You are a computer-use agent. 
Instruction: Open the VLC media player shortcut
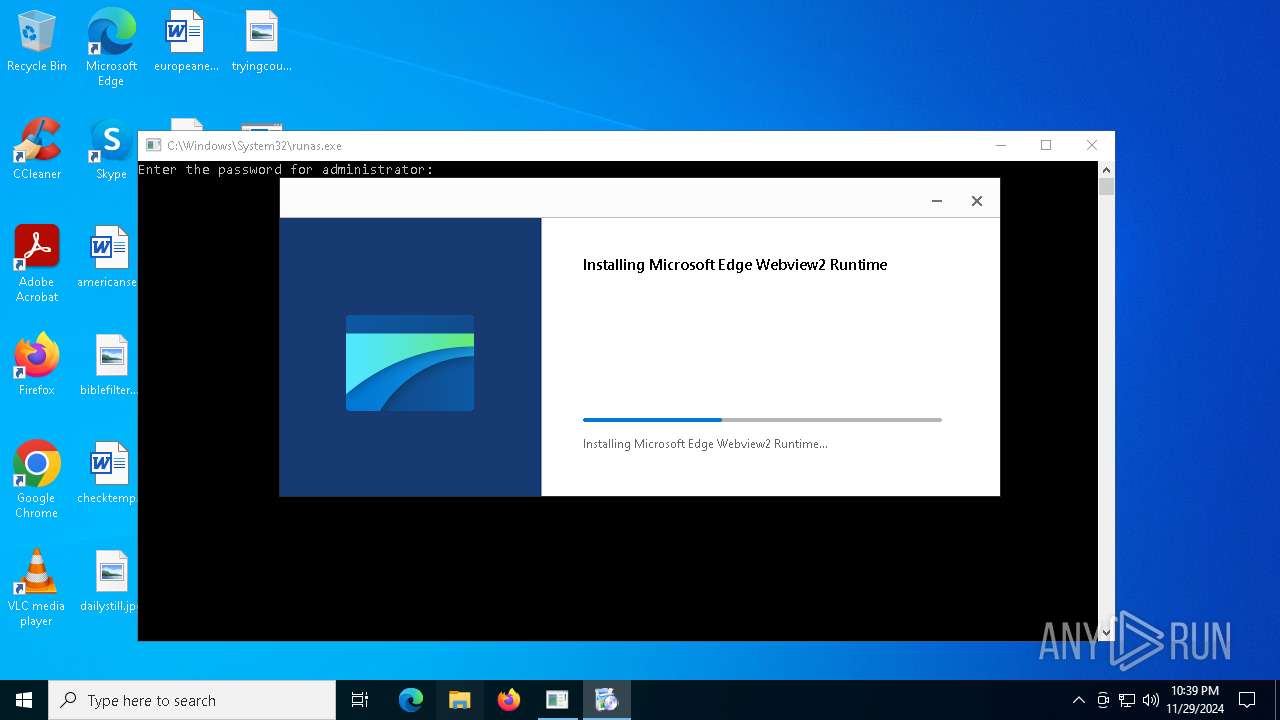(x=37, y=588)
